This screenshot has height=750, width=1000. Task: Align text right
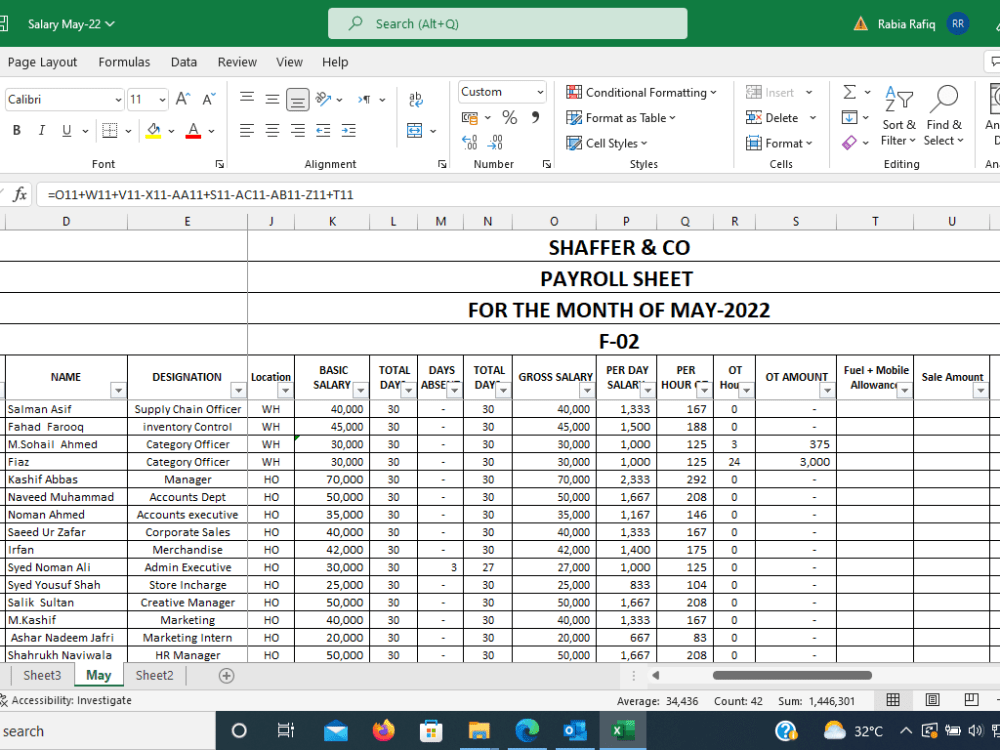pos(298,131)
